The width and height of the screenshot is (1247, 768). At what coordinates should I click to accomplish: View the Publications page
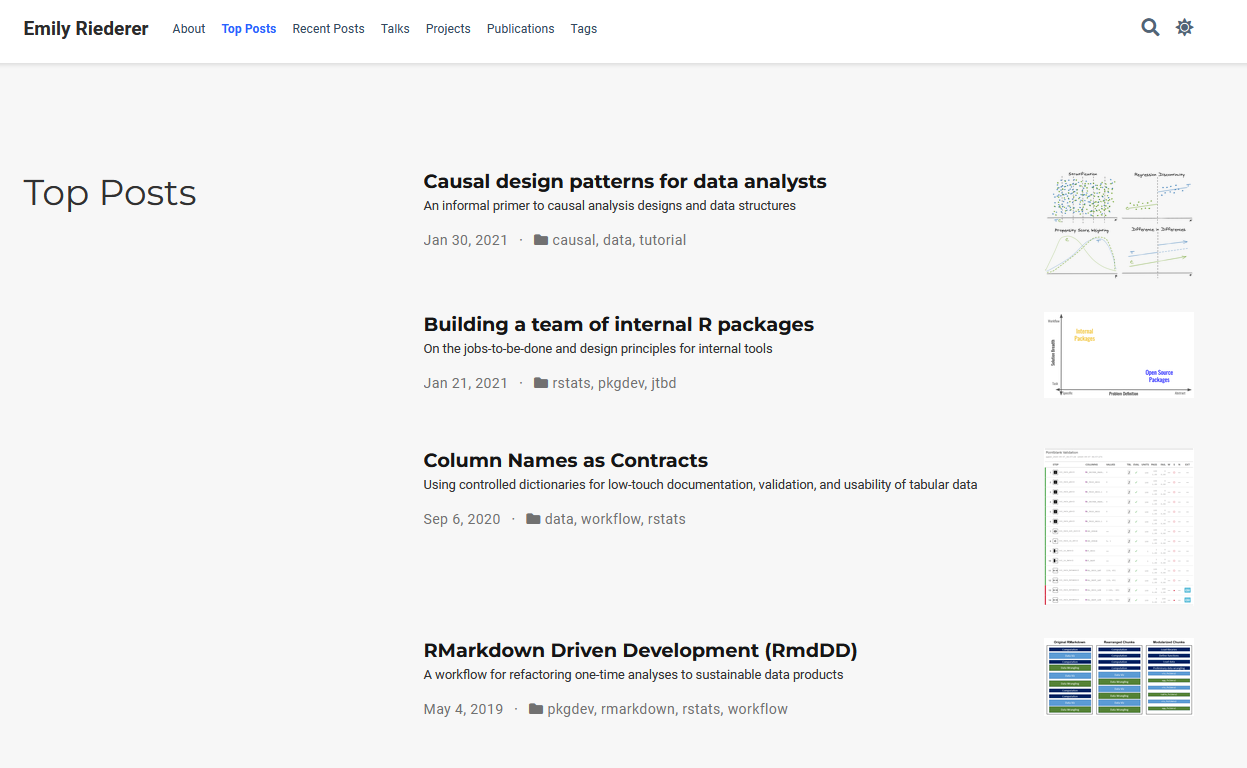click(x=520, y=29)
